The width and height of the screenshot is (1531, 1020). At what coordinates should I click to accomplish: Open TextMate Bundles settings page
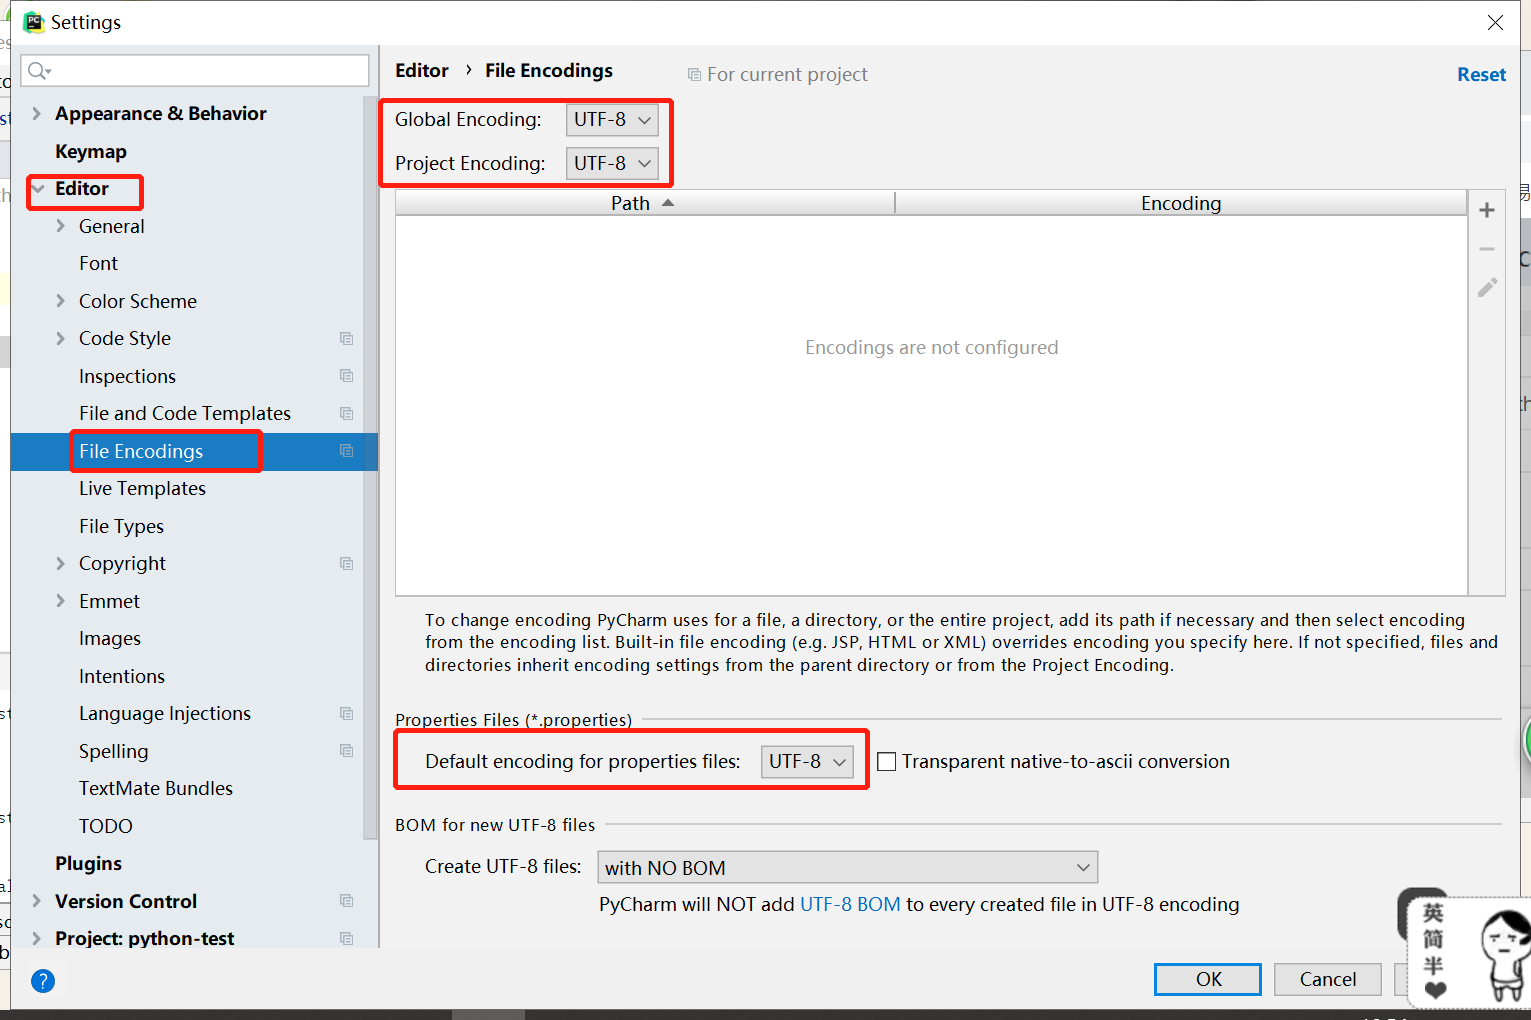[156, 789]
